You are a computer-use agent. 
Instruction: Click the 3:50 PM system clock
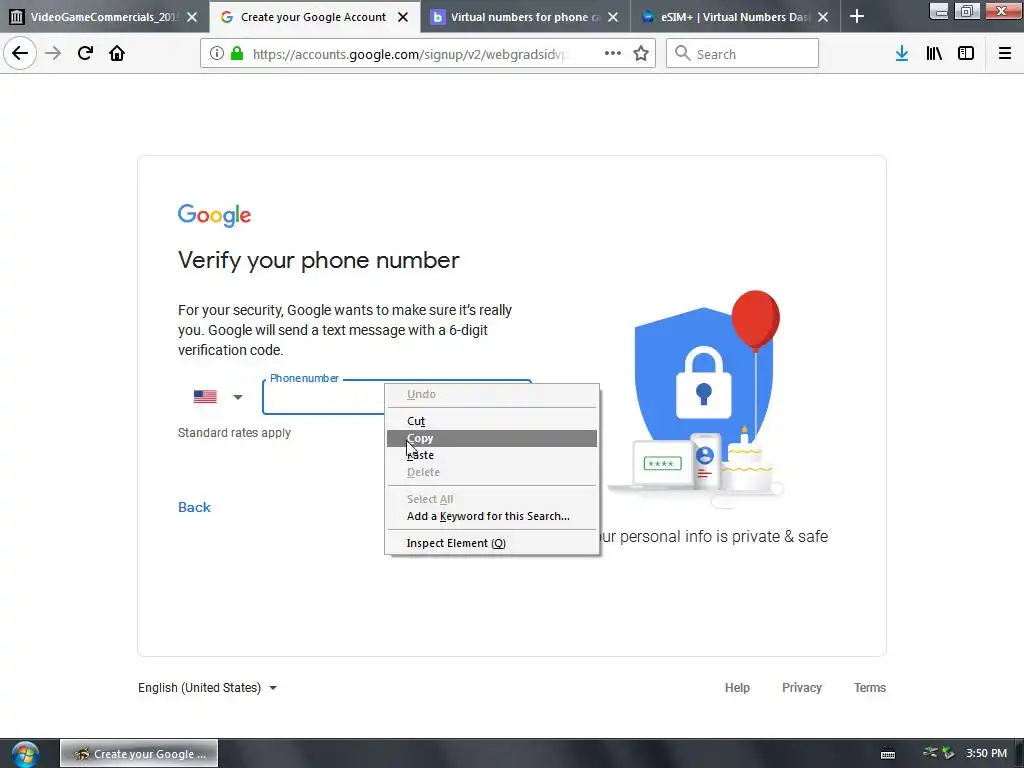click(986, 754)
